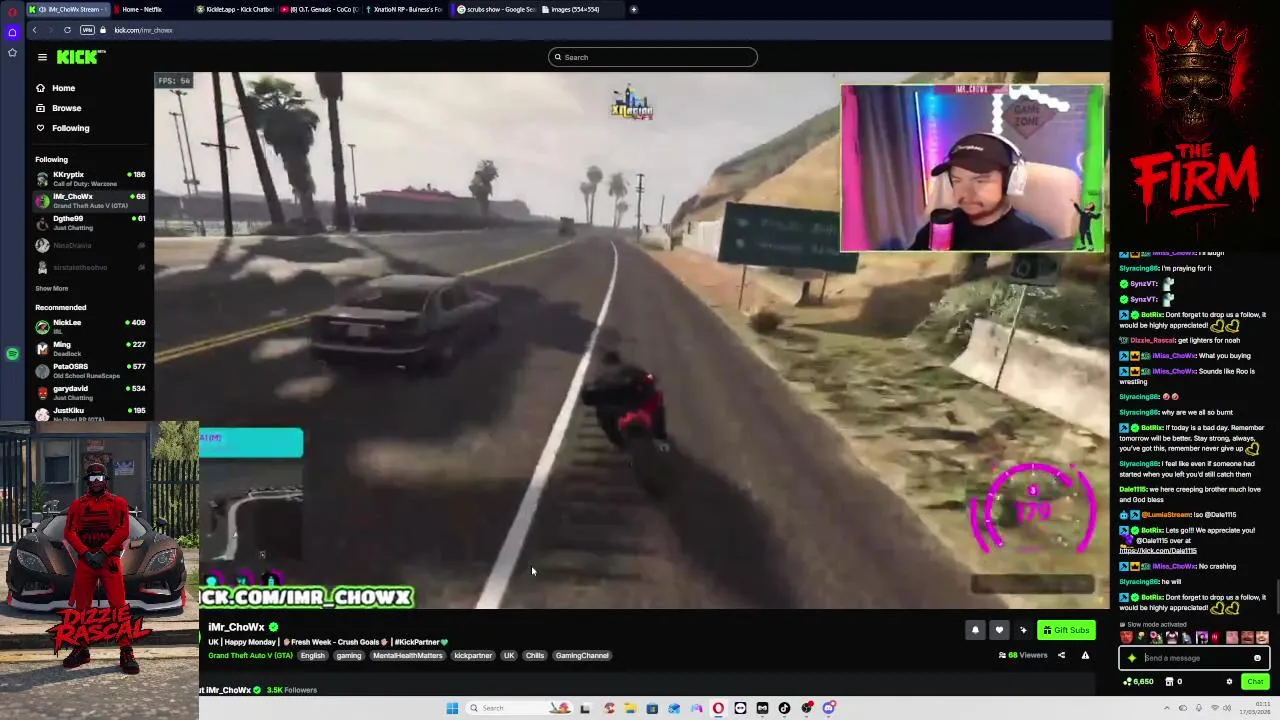The height and width of the screenshot is (720, 1280).
Task: Toggle stream notifications bell
Action: [975, 630]
